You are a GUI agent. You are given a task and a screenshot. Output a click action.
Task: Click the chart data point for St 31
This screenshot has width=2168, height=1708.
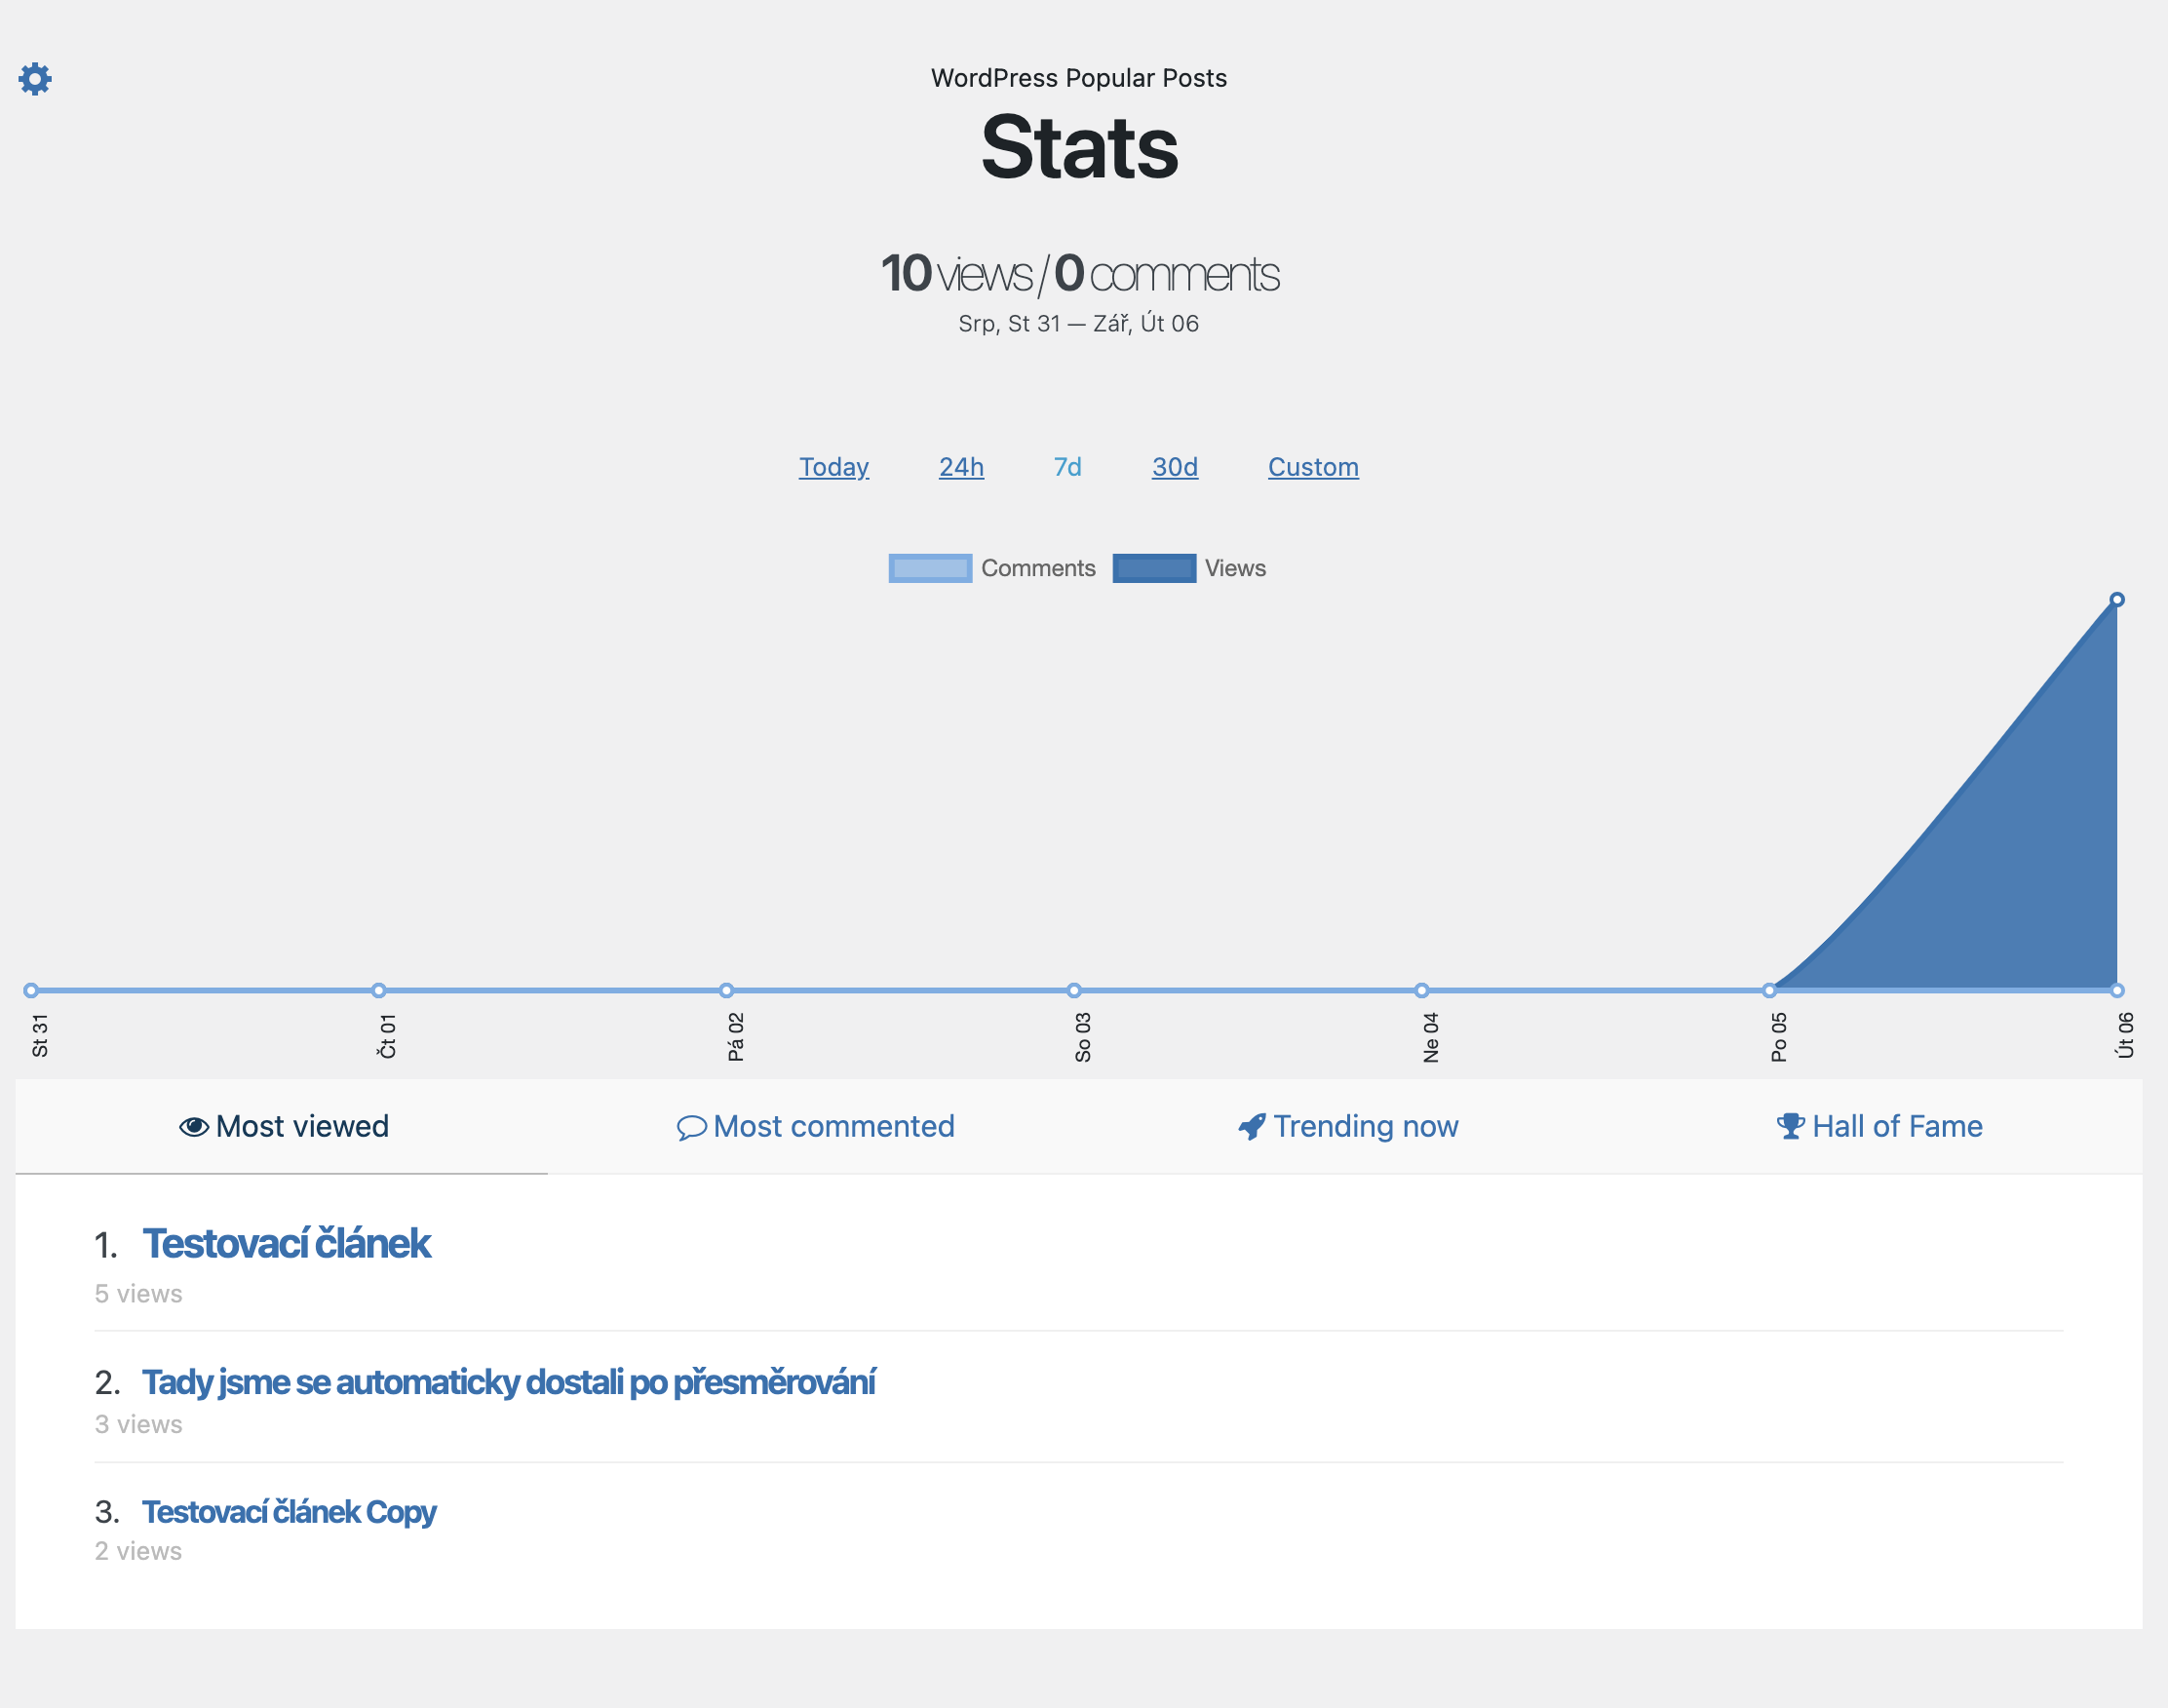tap(31, 991)
